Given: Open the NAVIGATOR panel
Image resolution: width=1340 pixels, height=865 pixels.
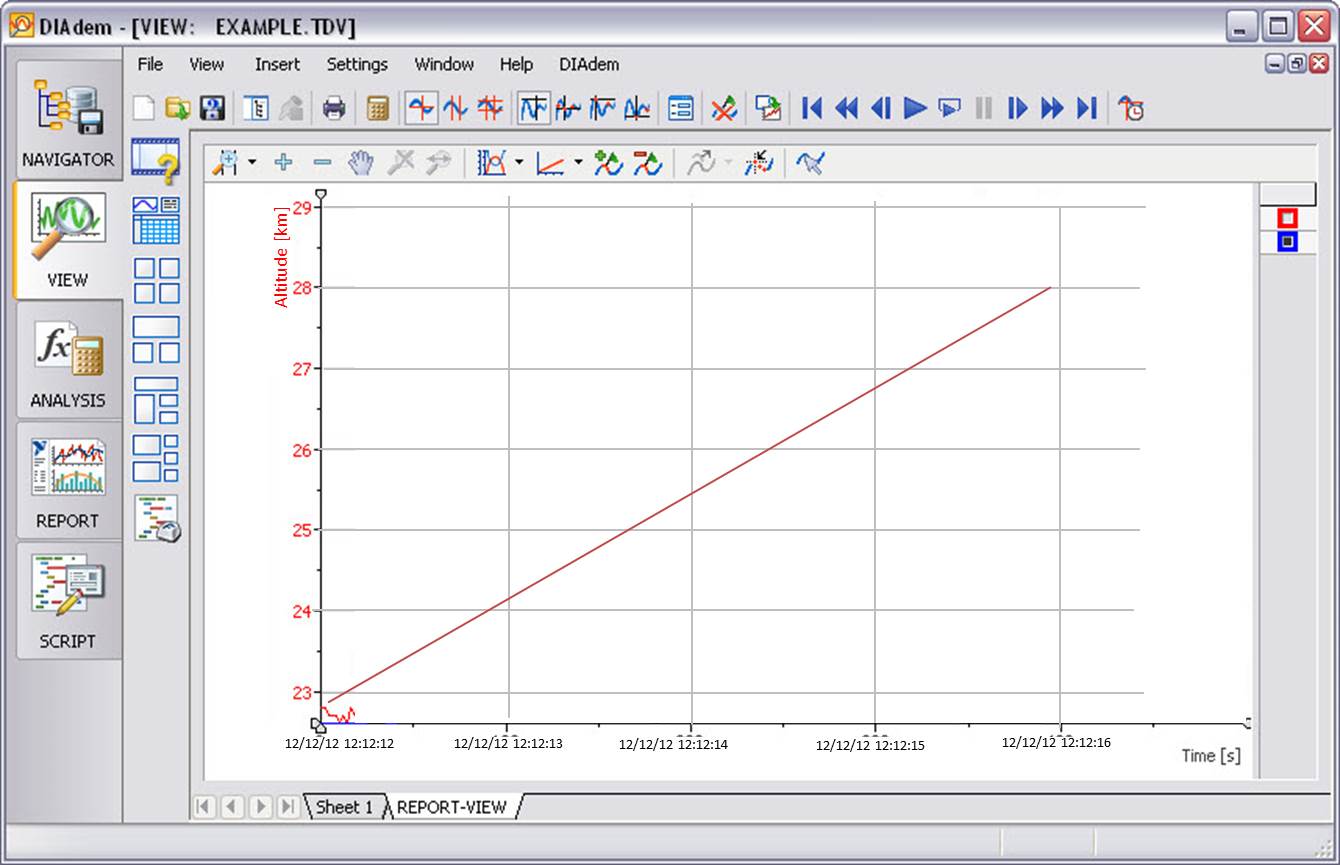Looking at the screenshot, I should click(68, 120).
